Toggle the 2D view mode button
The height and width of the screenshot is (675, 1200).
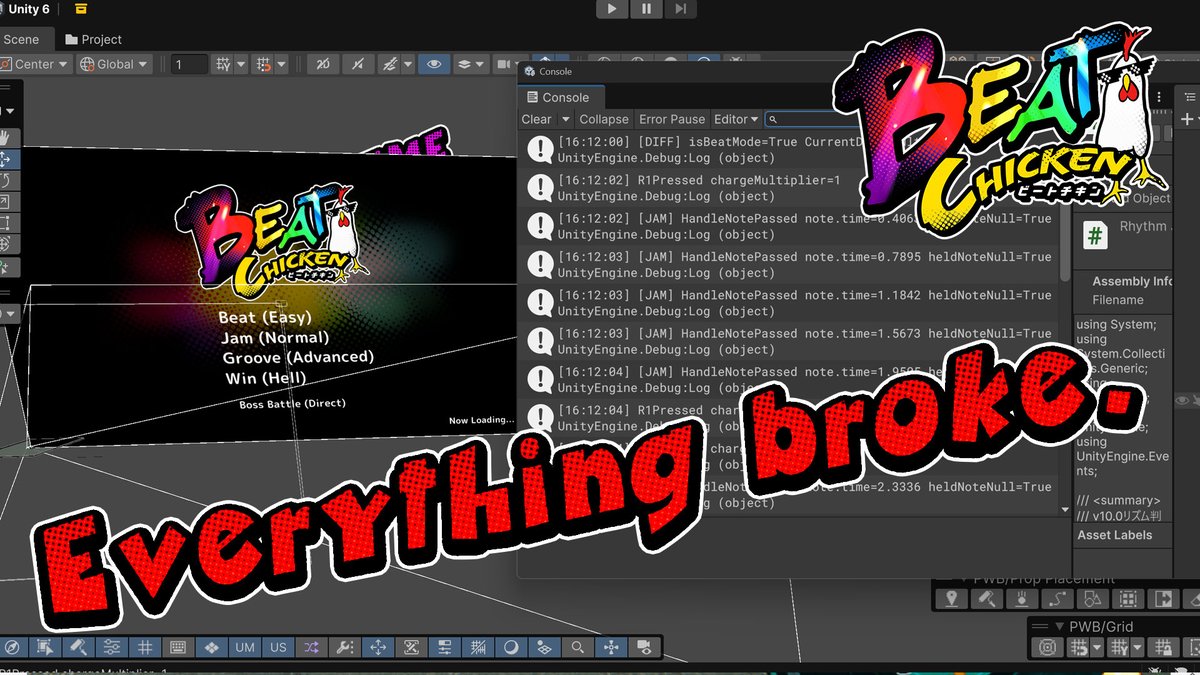click(x=323, y=64)
